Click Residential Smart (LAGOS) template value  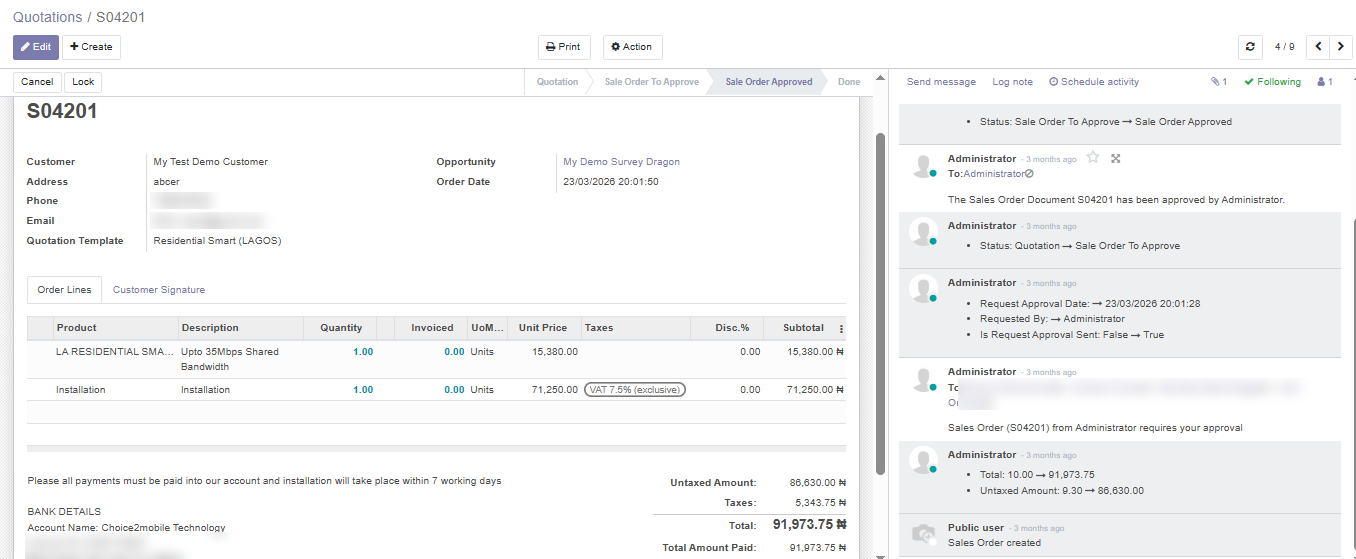[217, 241]
